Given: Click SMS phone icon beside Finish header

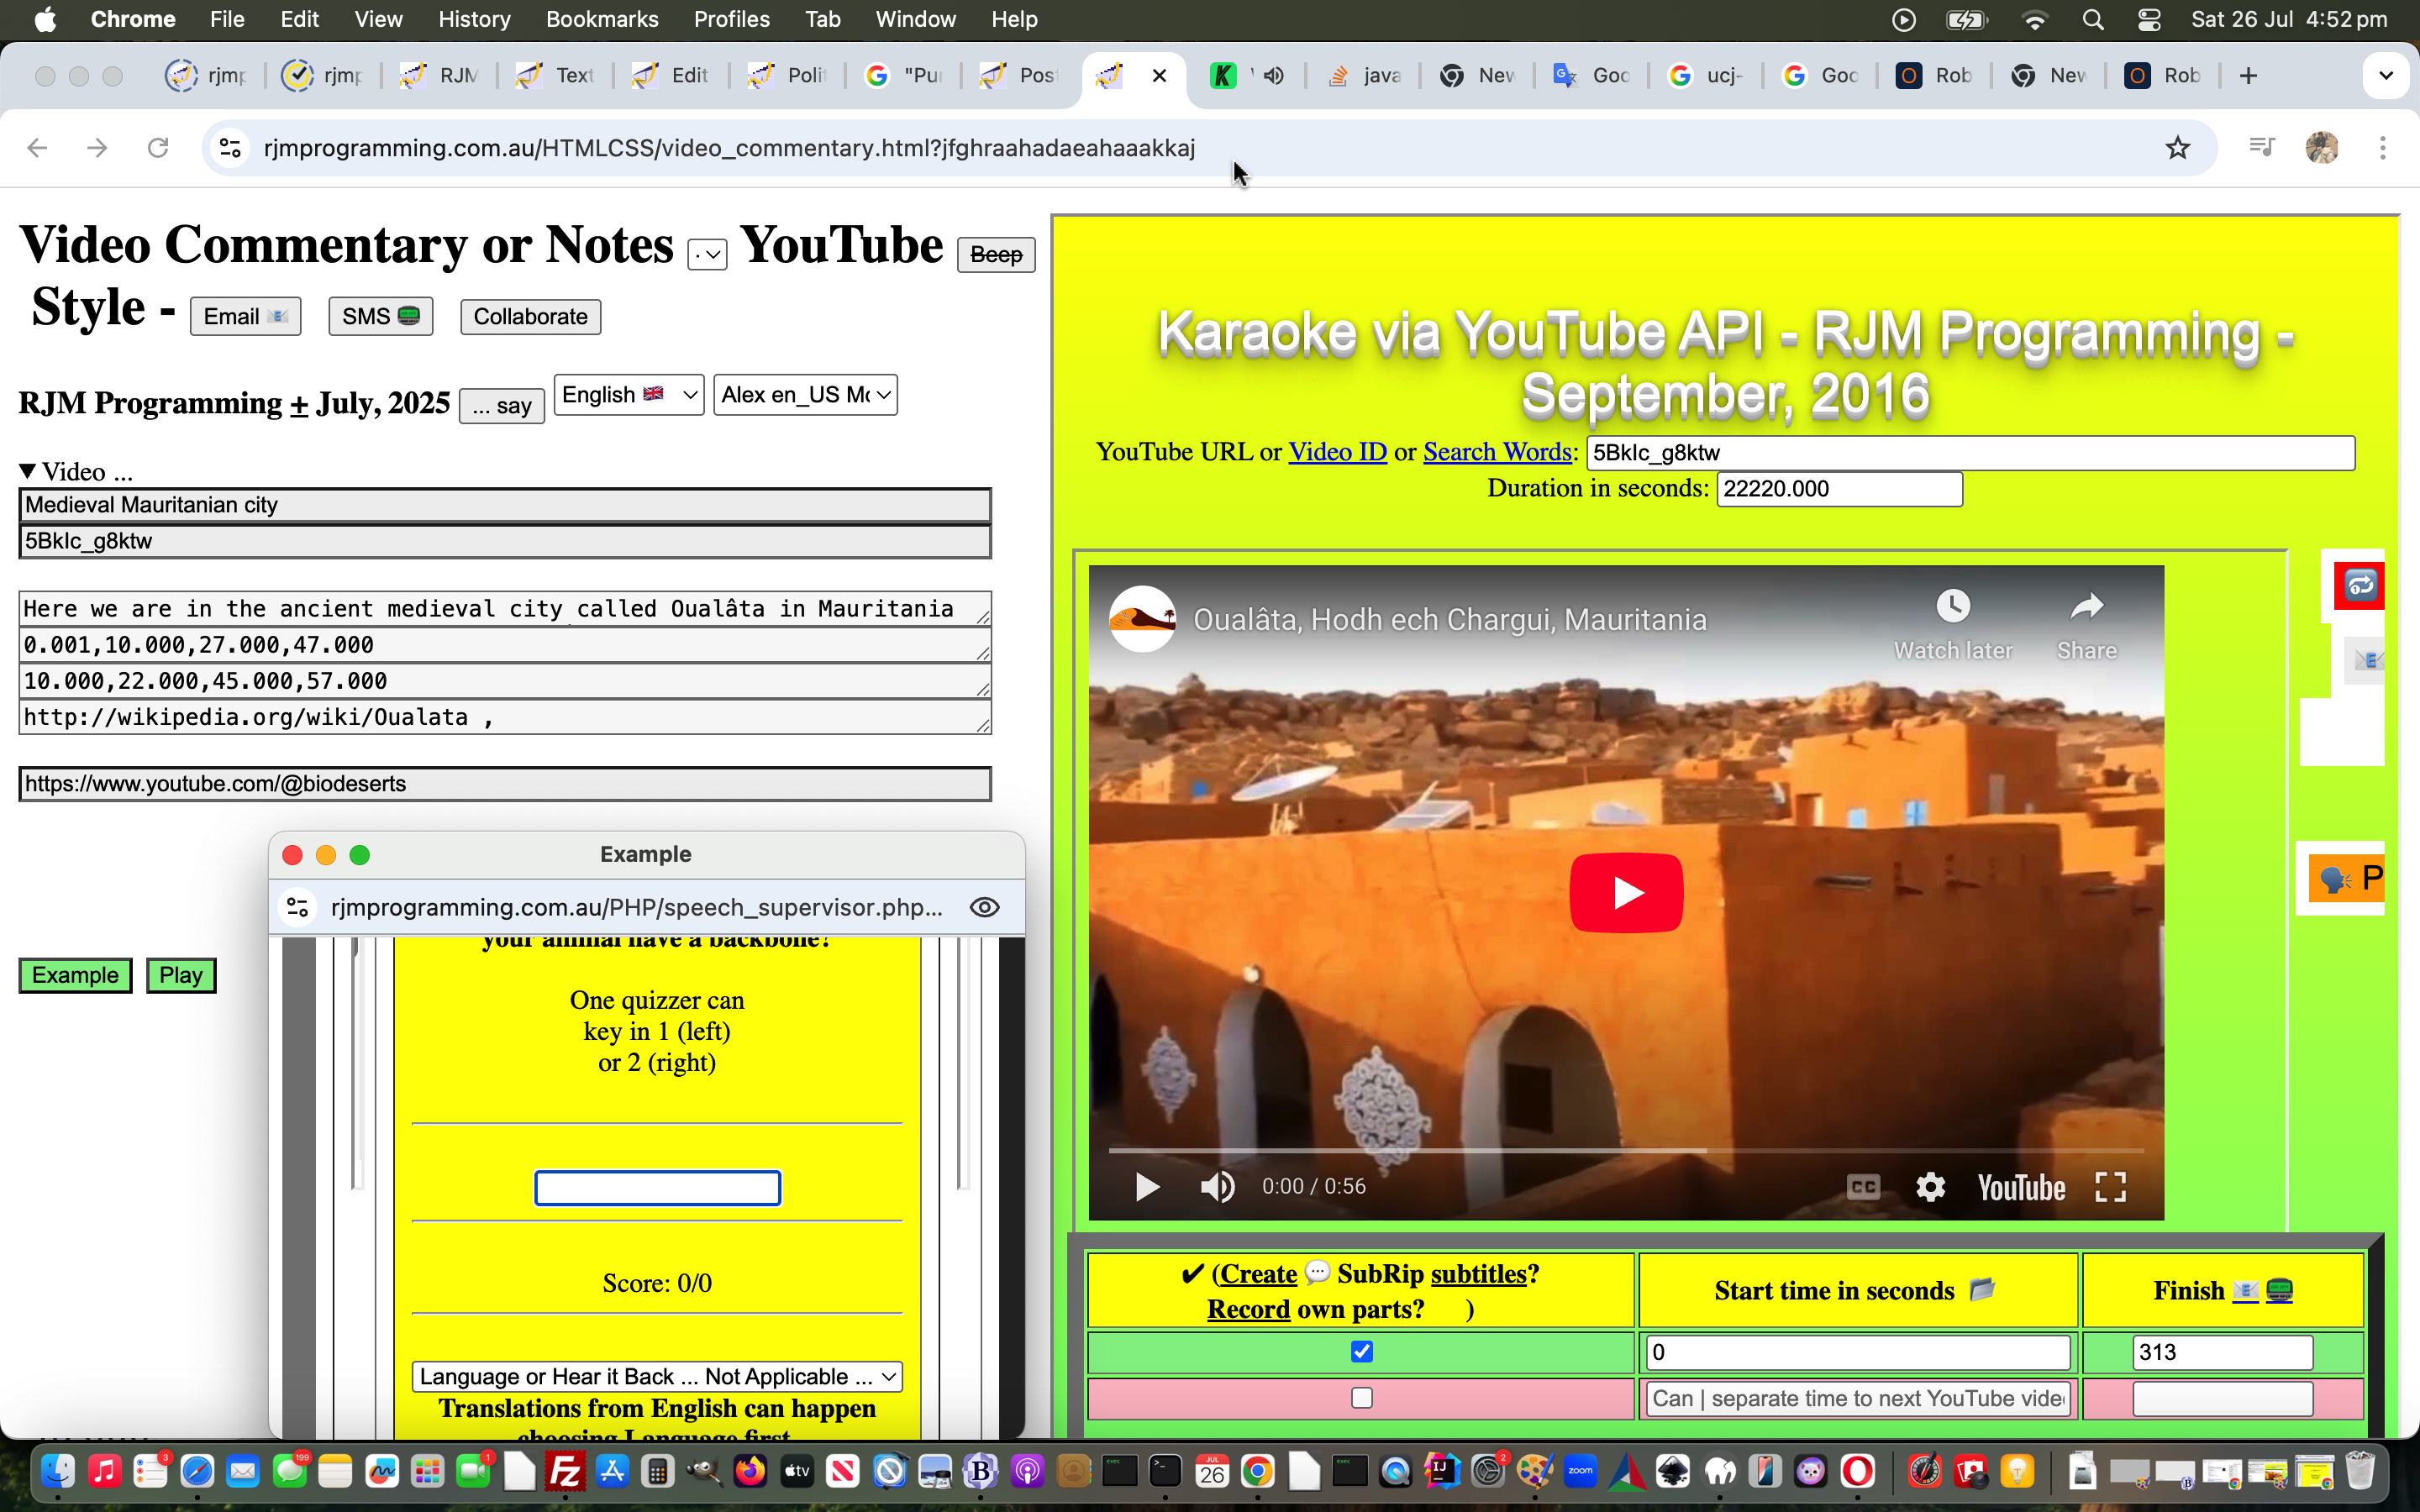Looking at the screenshot, I should click(2279, 1291).
